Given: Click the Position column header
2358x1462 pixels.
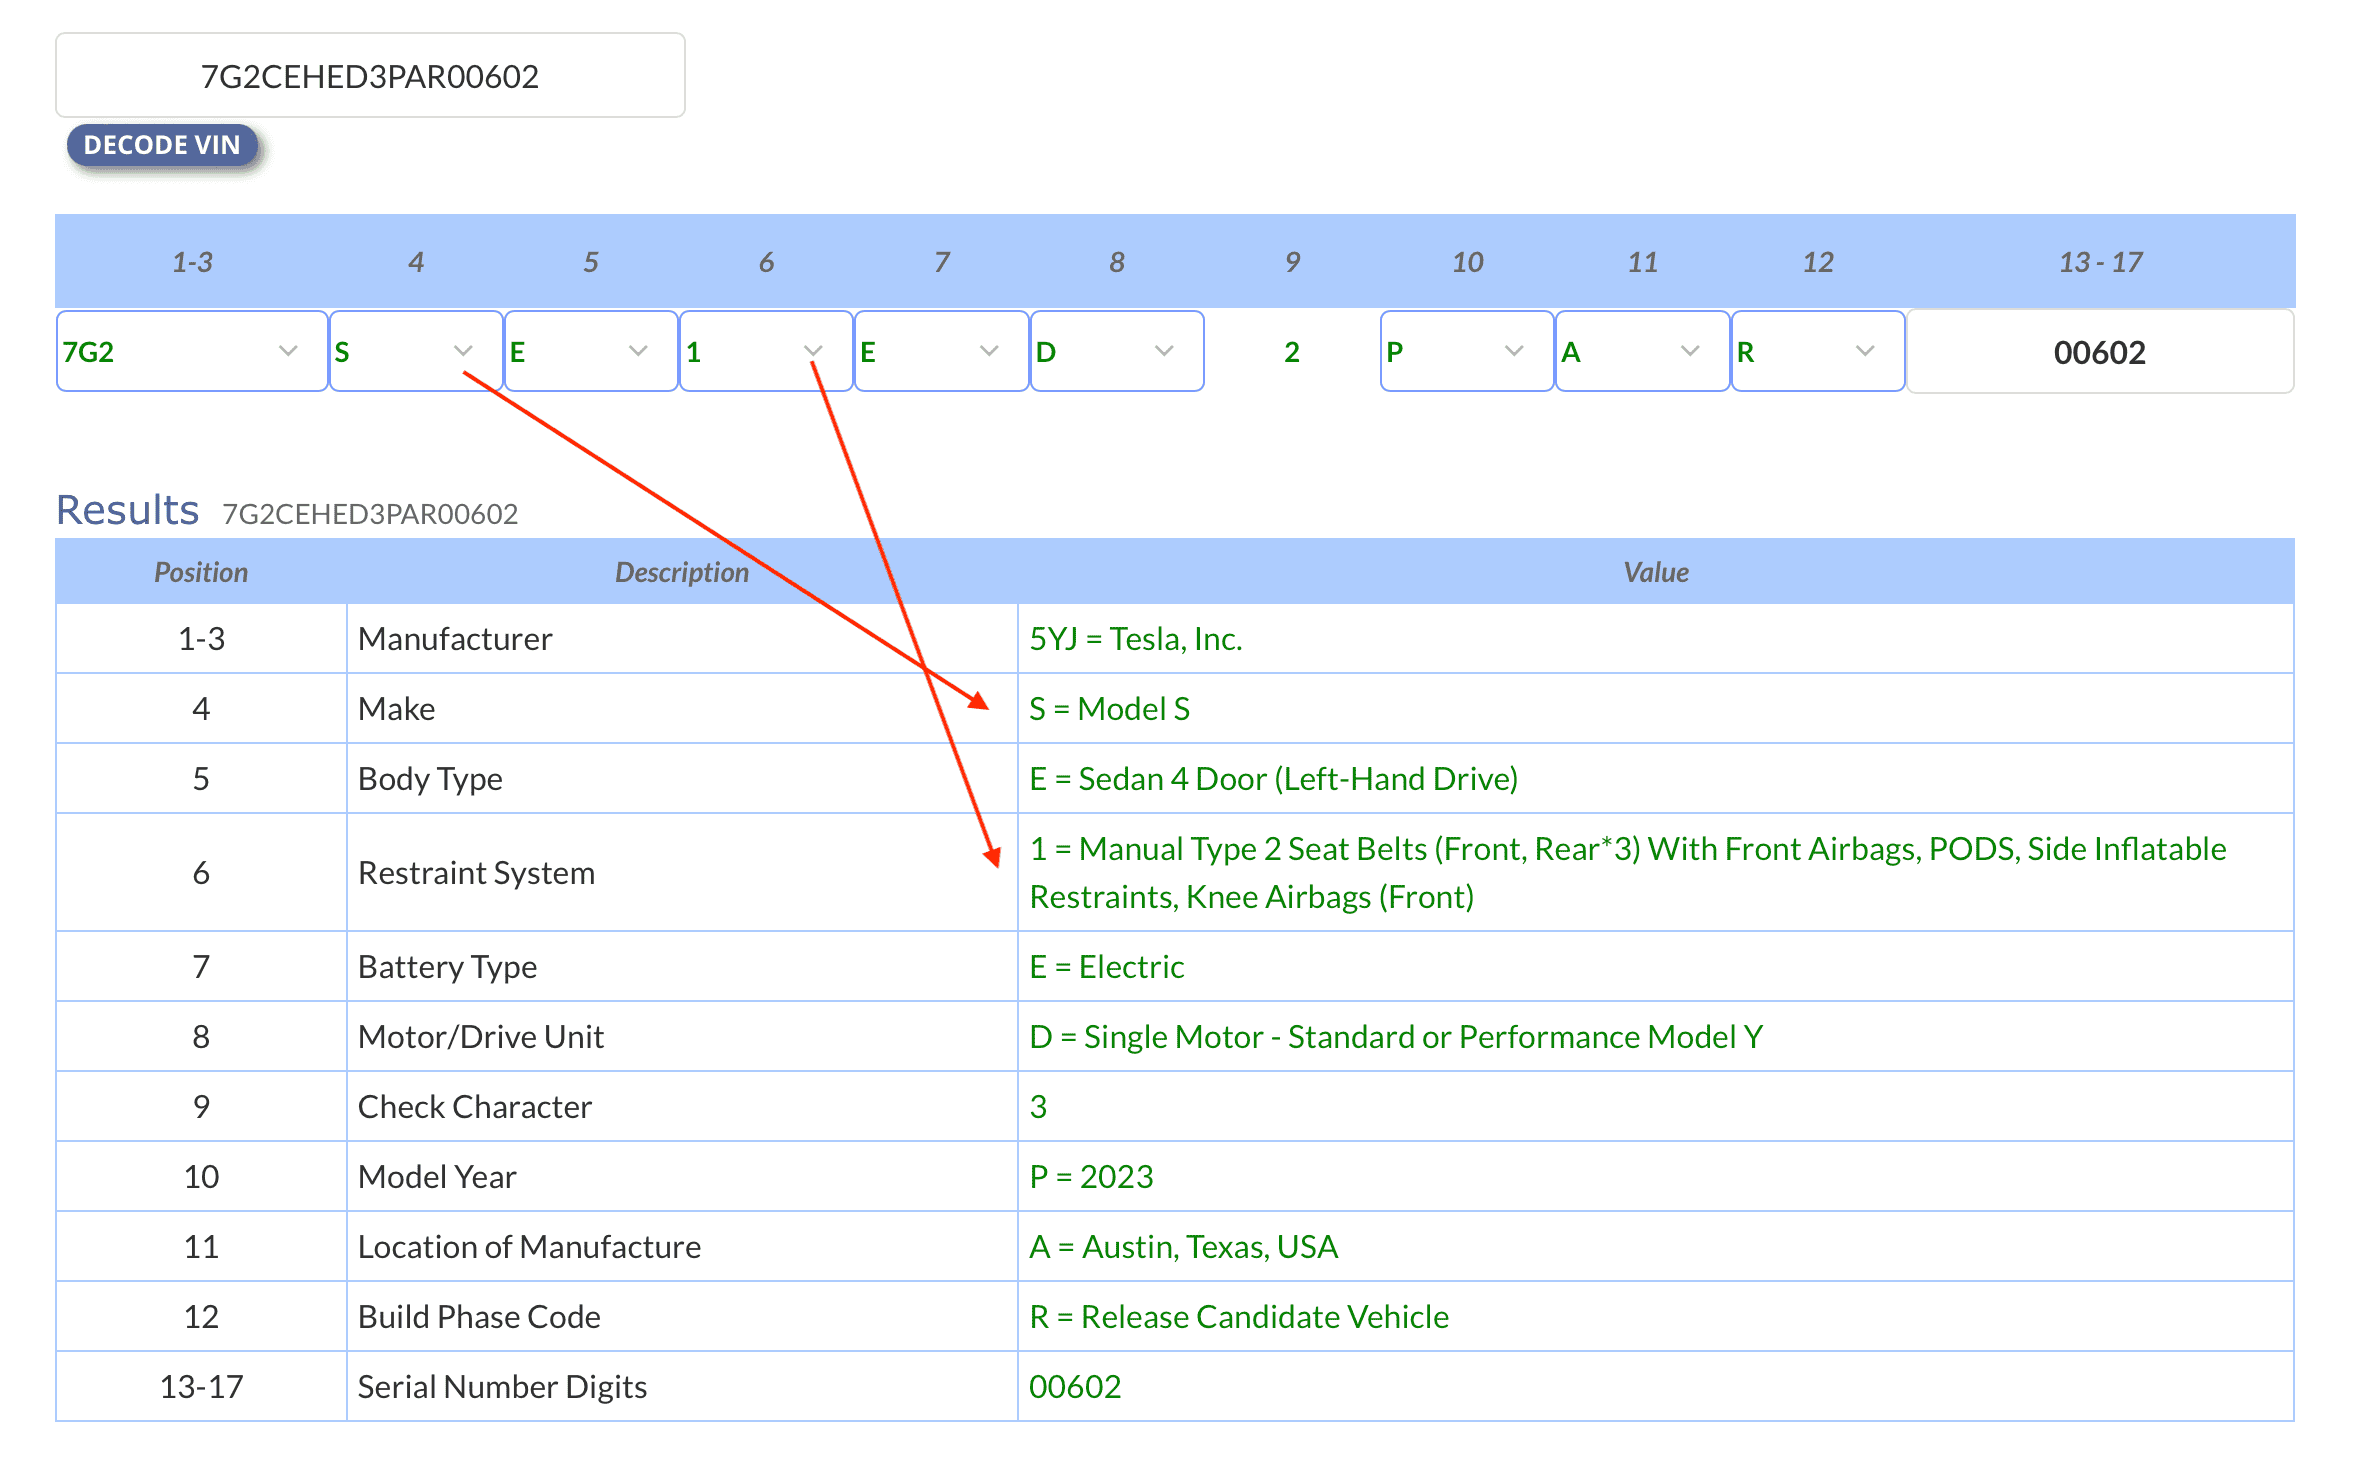Looking at the screenshot, I should pos(201,572).
